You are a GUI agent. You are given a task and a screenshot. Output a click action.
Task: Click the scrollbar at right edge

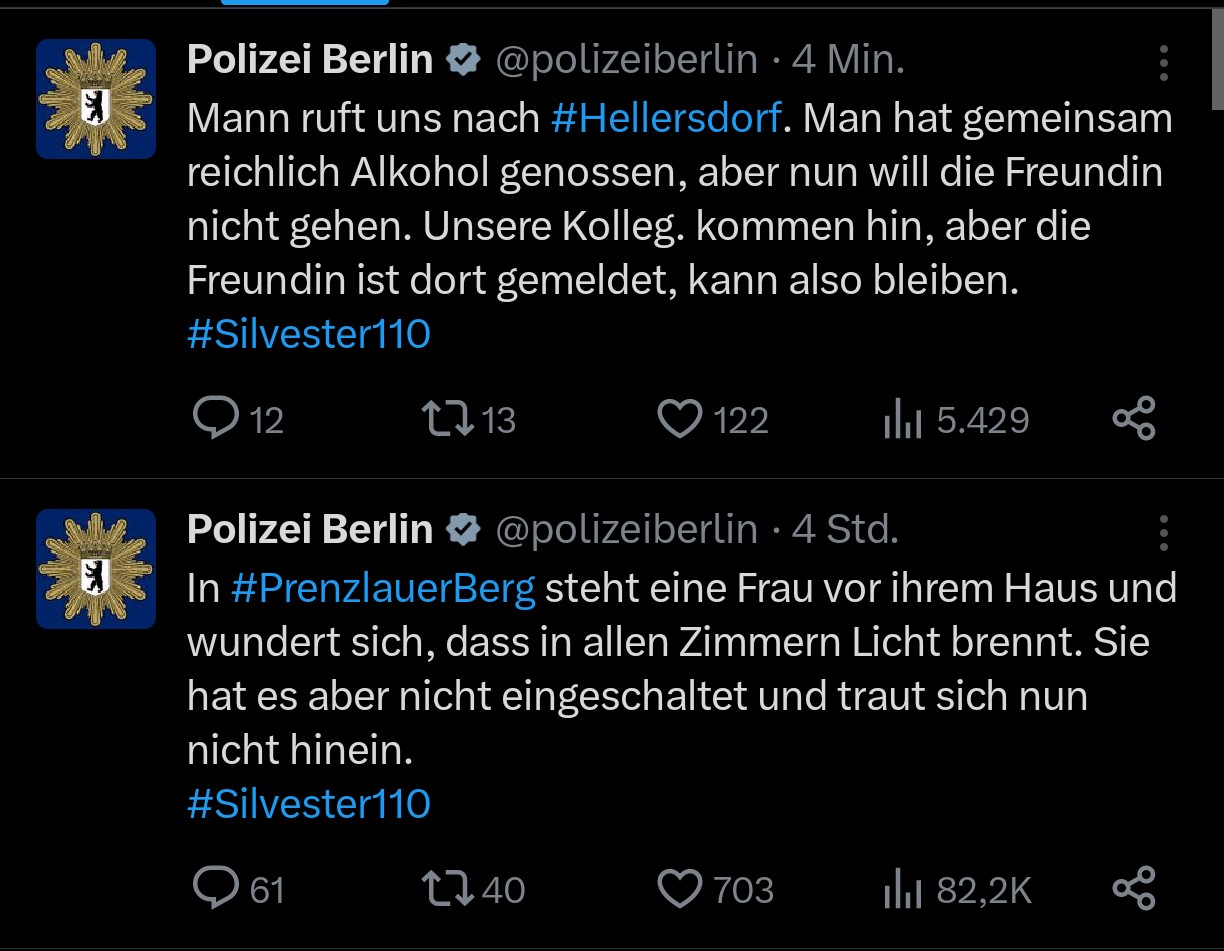[1218, 55]
